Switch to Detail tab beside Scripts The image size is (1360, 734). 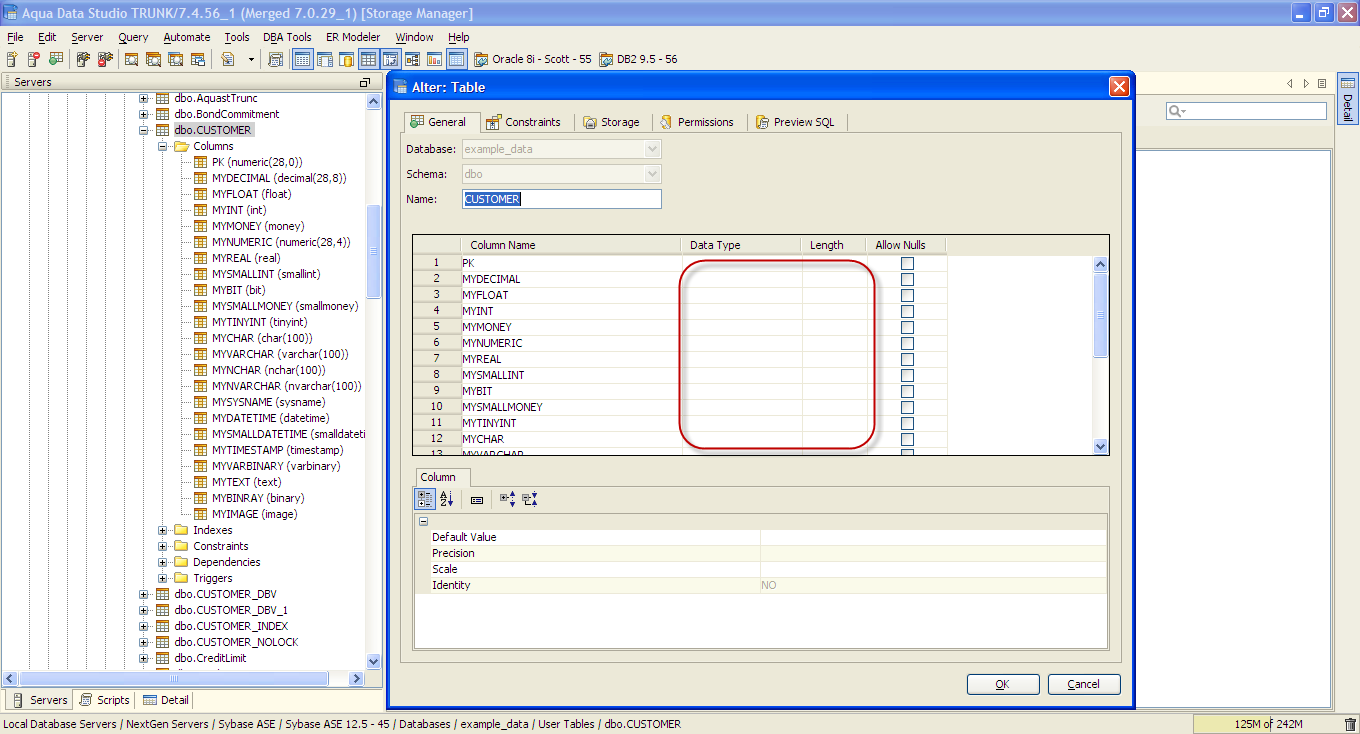[x=165, y=700]
